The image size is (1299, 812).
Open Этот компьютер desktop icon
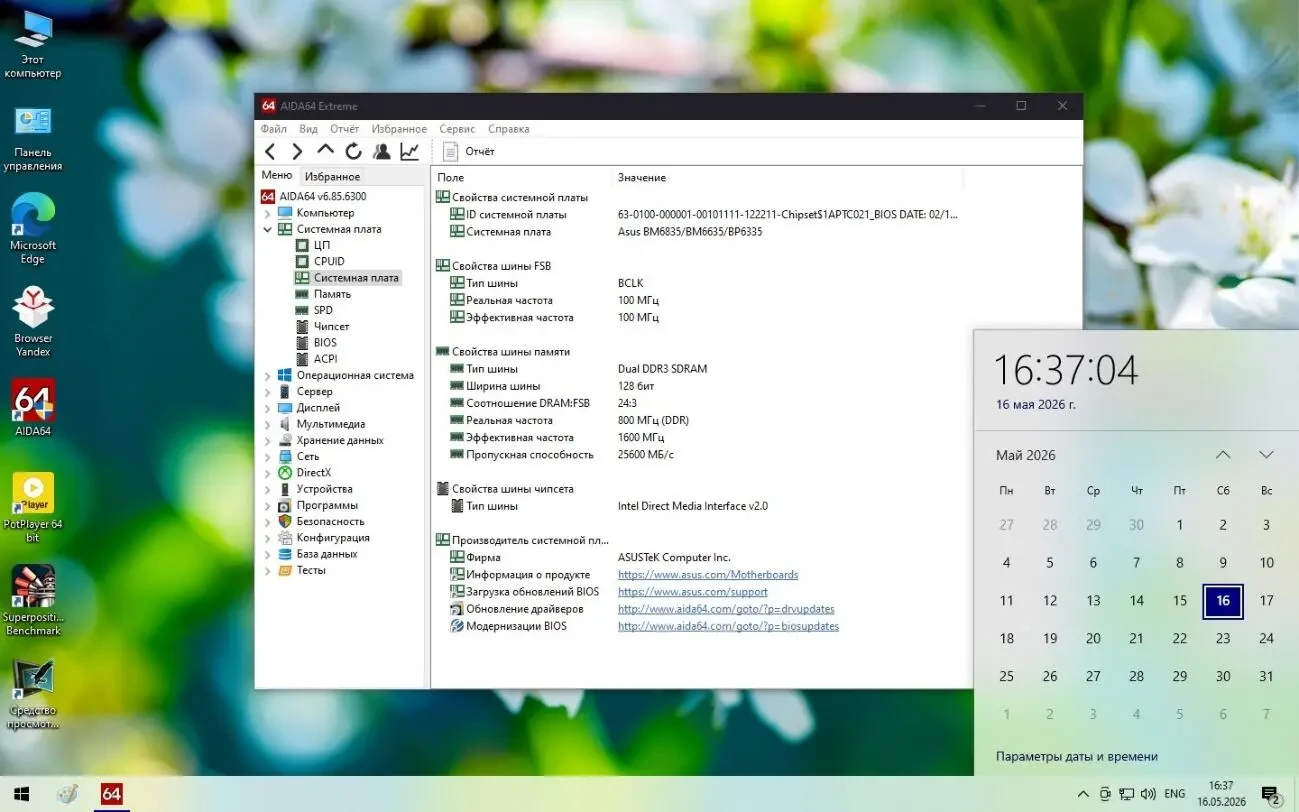click(x=33, y=45)
